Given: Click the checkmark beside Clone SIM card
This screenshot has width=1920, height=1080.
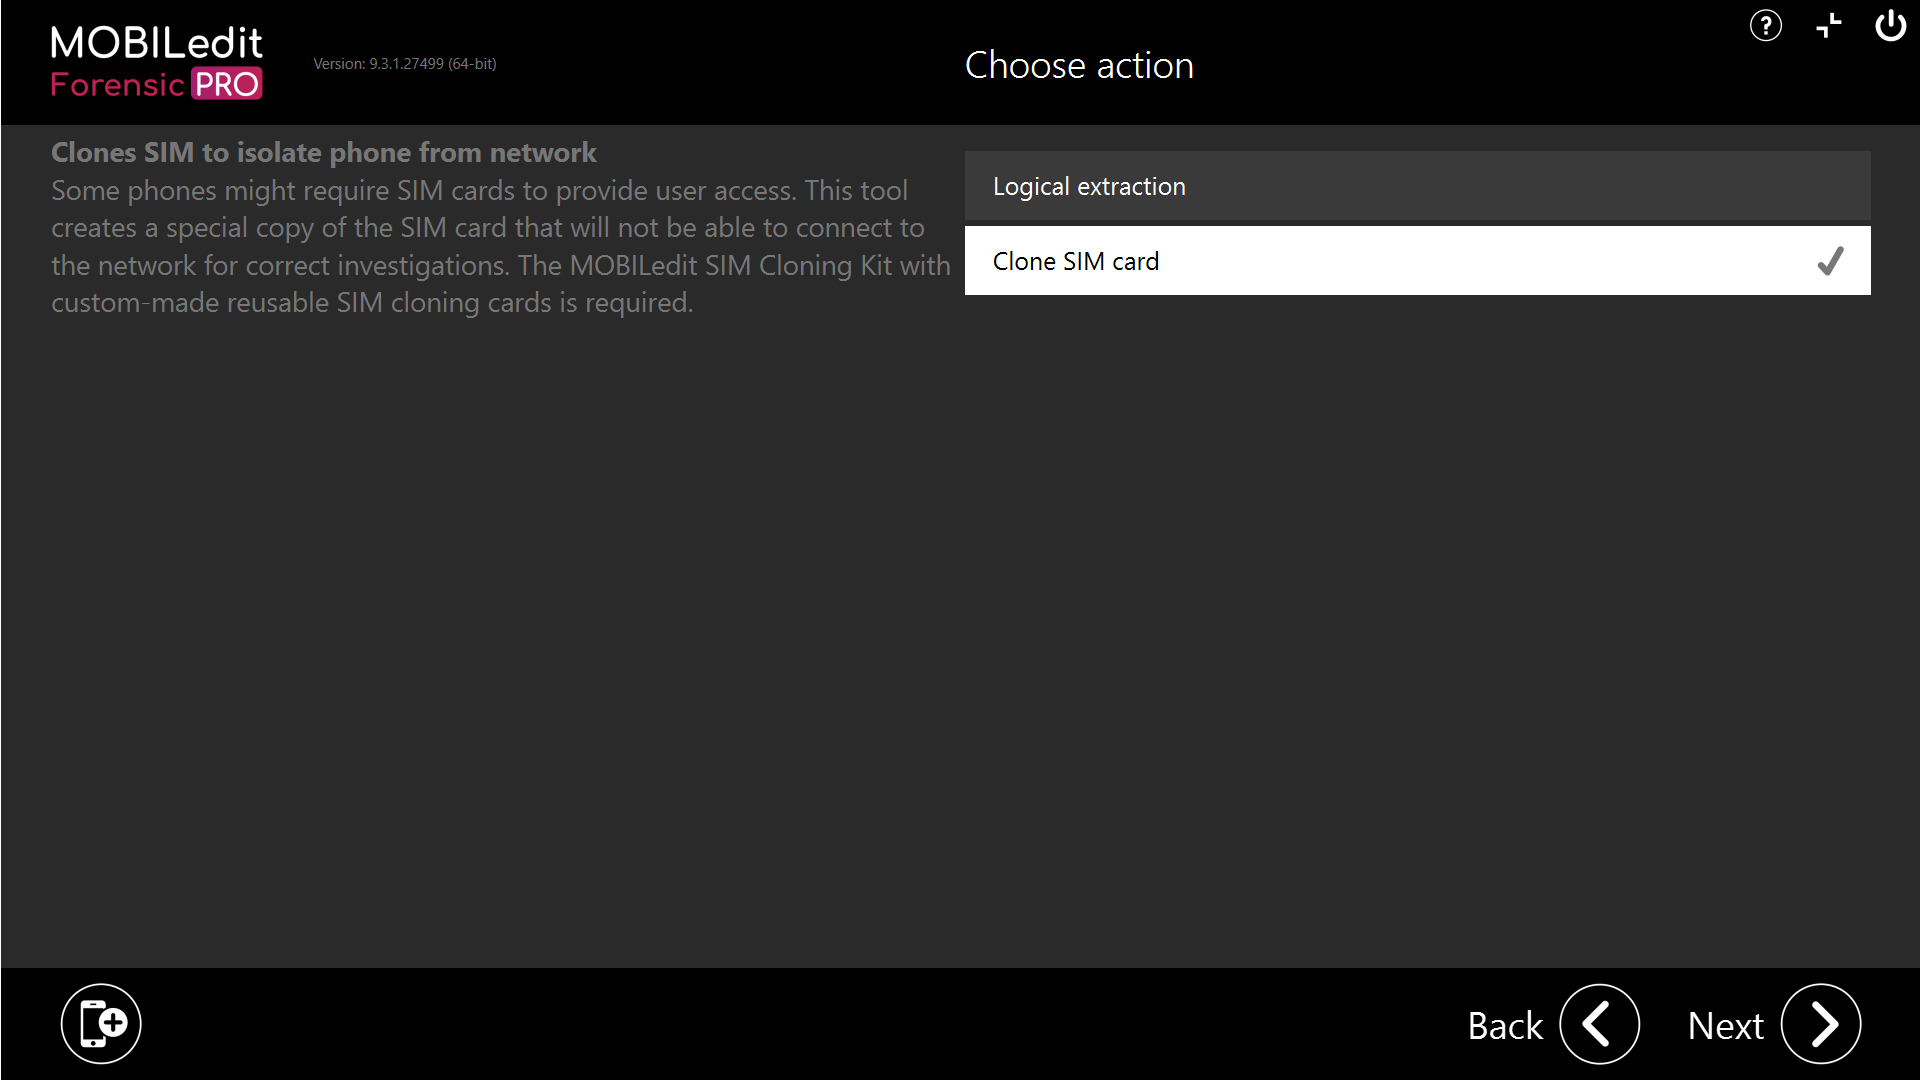Looking at the screenshot, I should coord(1831,261).
